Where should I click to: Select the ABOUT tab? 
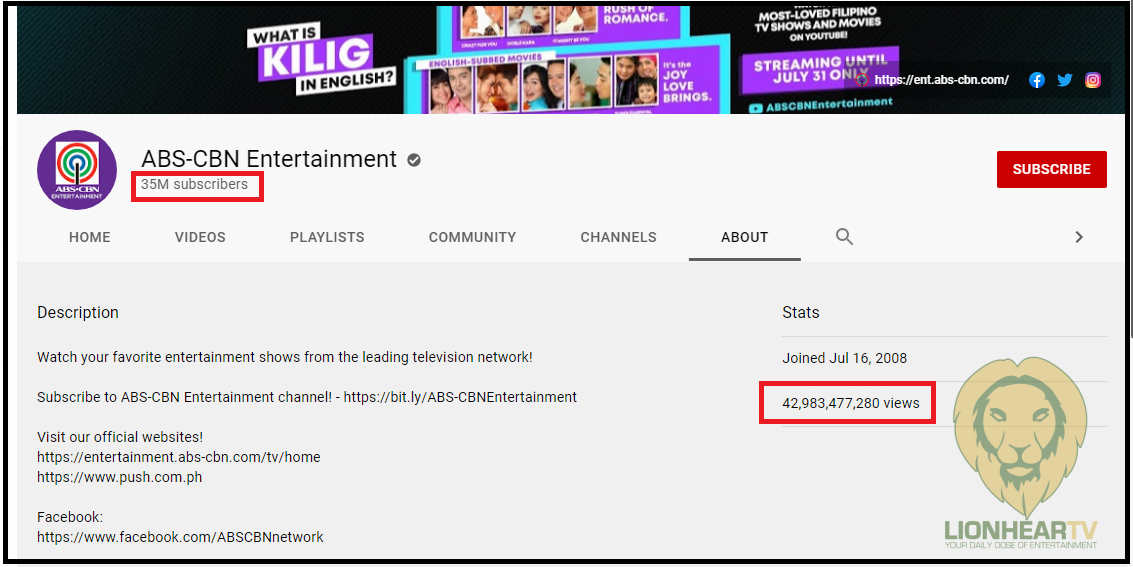(744, 237)
